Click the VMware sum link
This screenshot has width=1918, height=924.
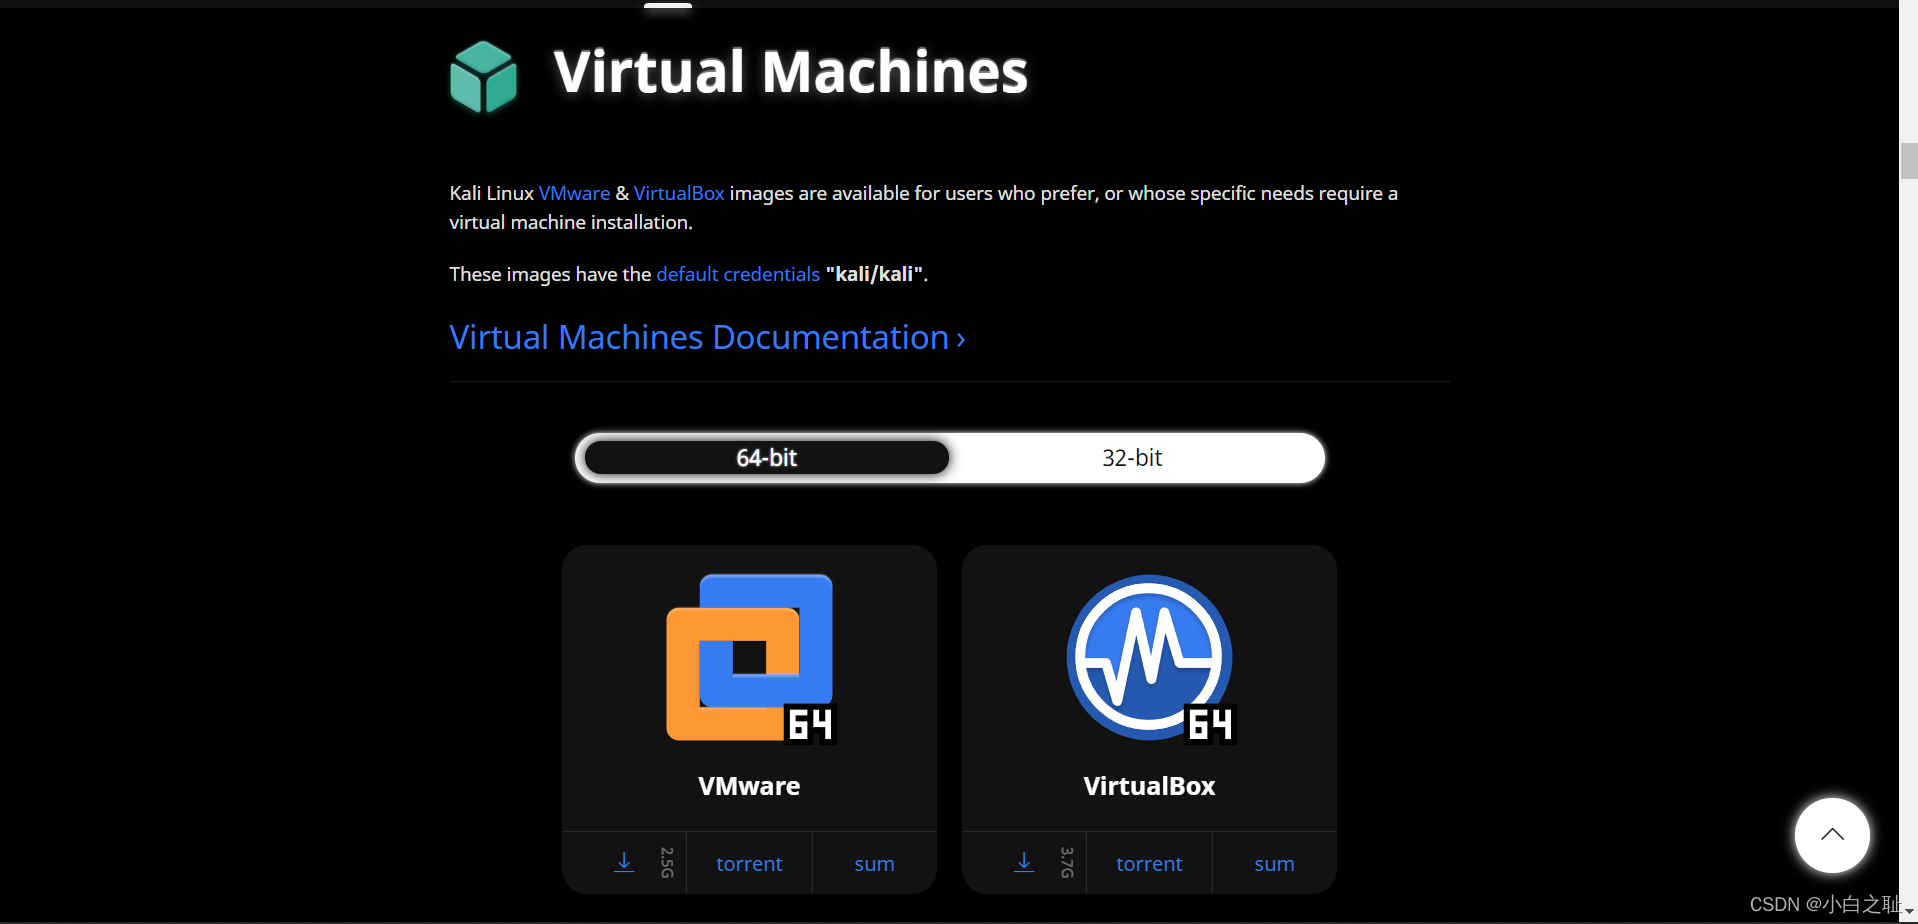(x=874, y=863)
